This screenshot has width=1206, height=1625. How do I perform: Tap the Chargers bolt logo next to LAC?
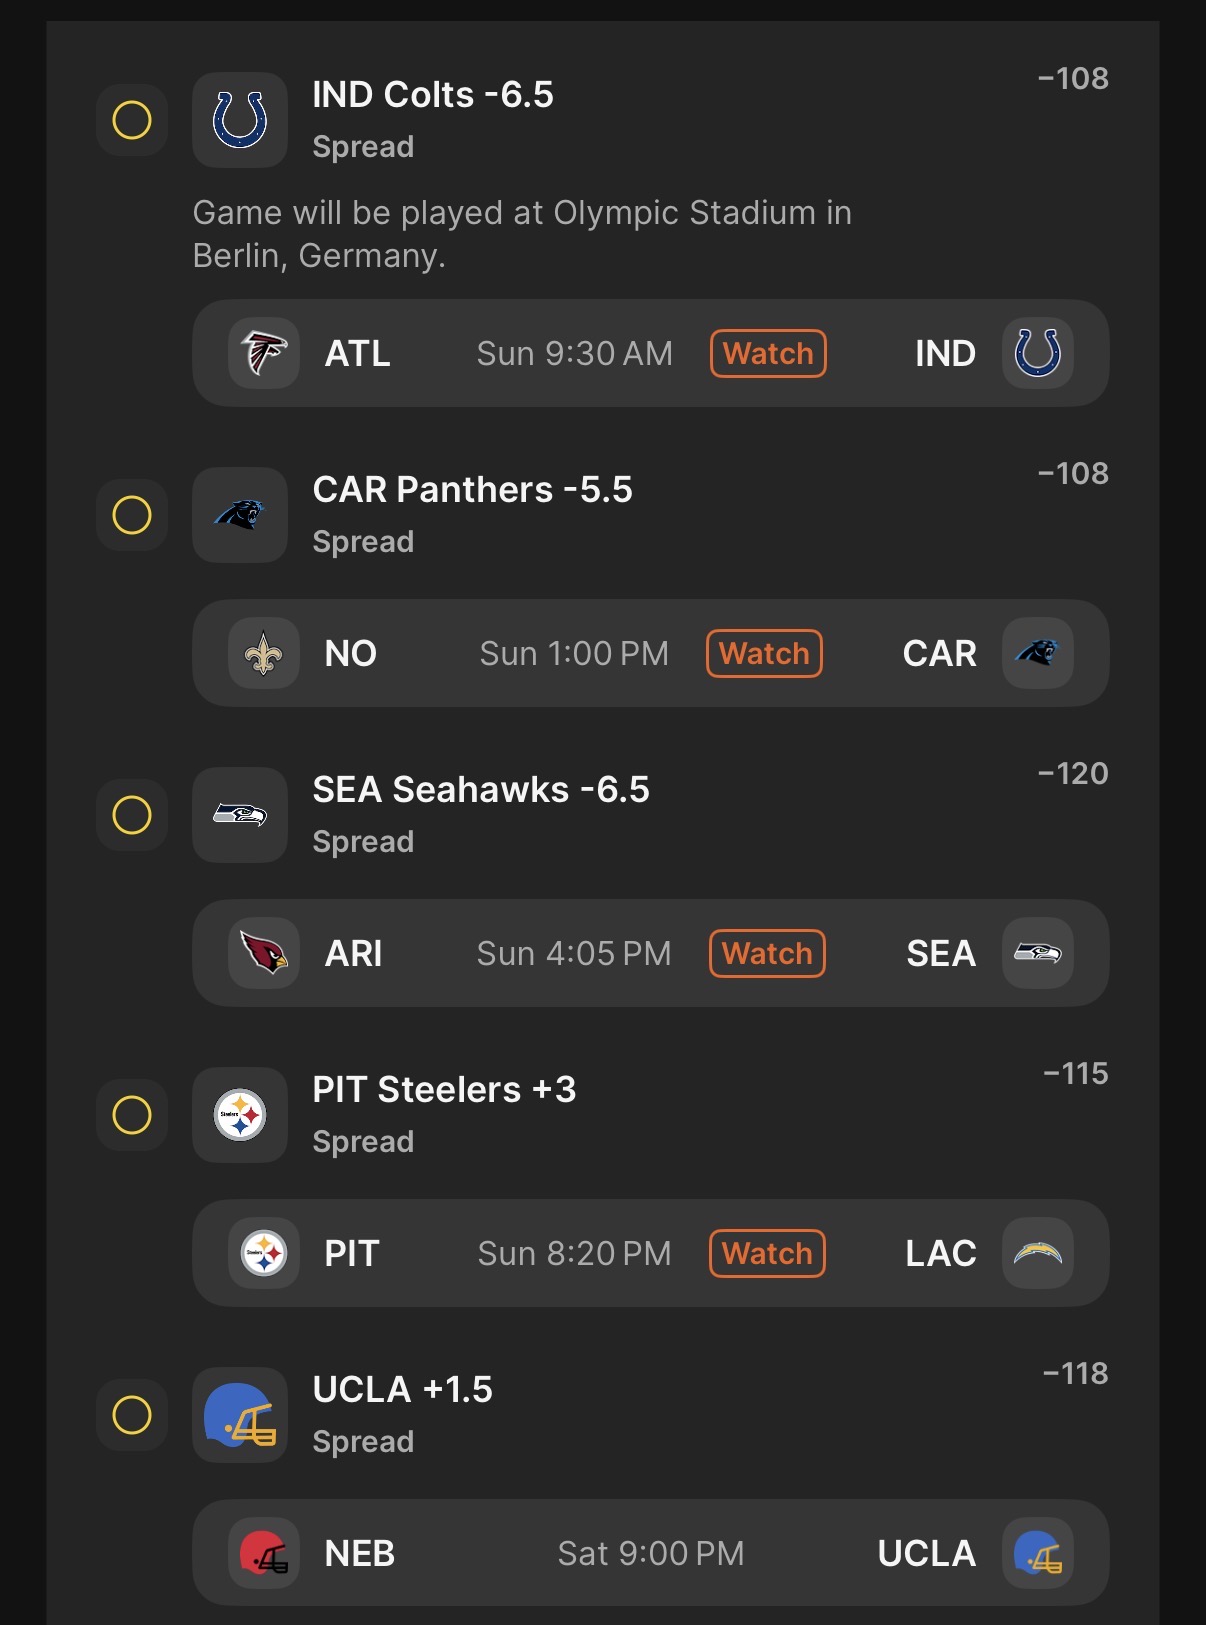1038,1253
